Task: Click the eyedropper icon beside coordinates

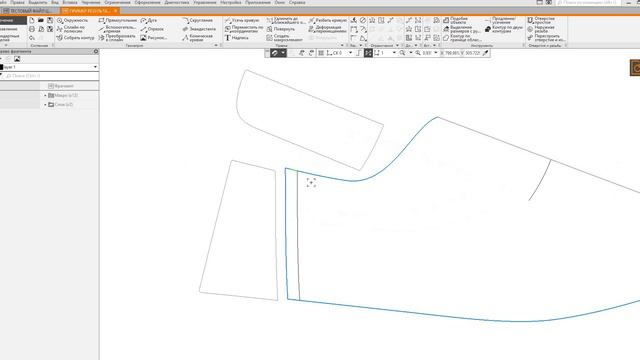Action: click(485, 53)
